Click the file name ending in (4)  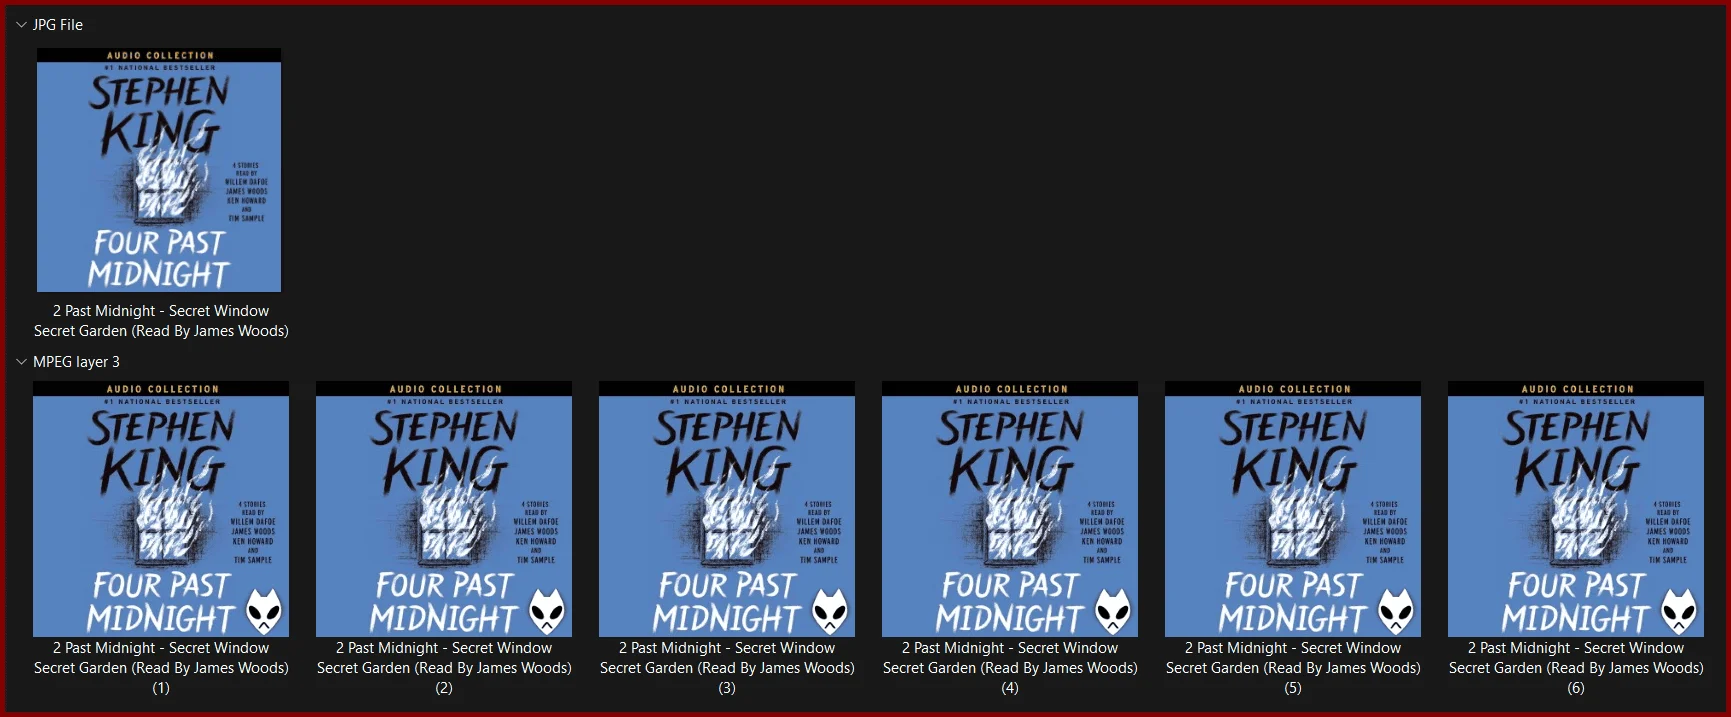click(1010, 668)
